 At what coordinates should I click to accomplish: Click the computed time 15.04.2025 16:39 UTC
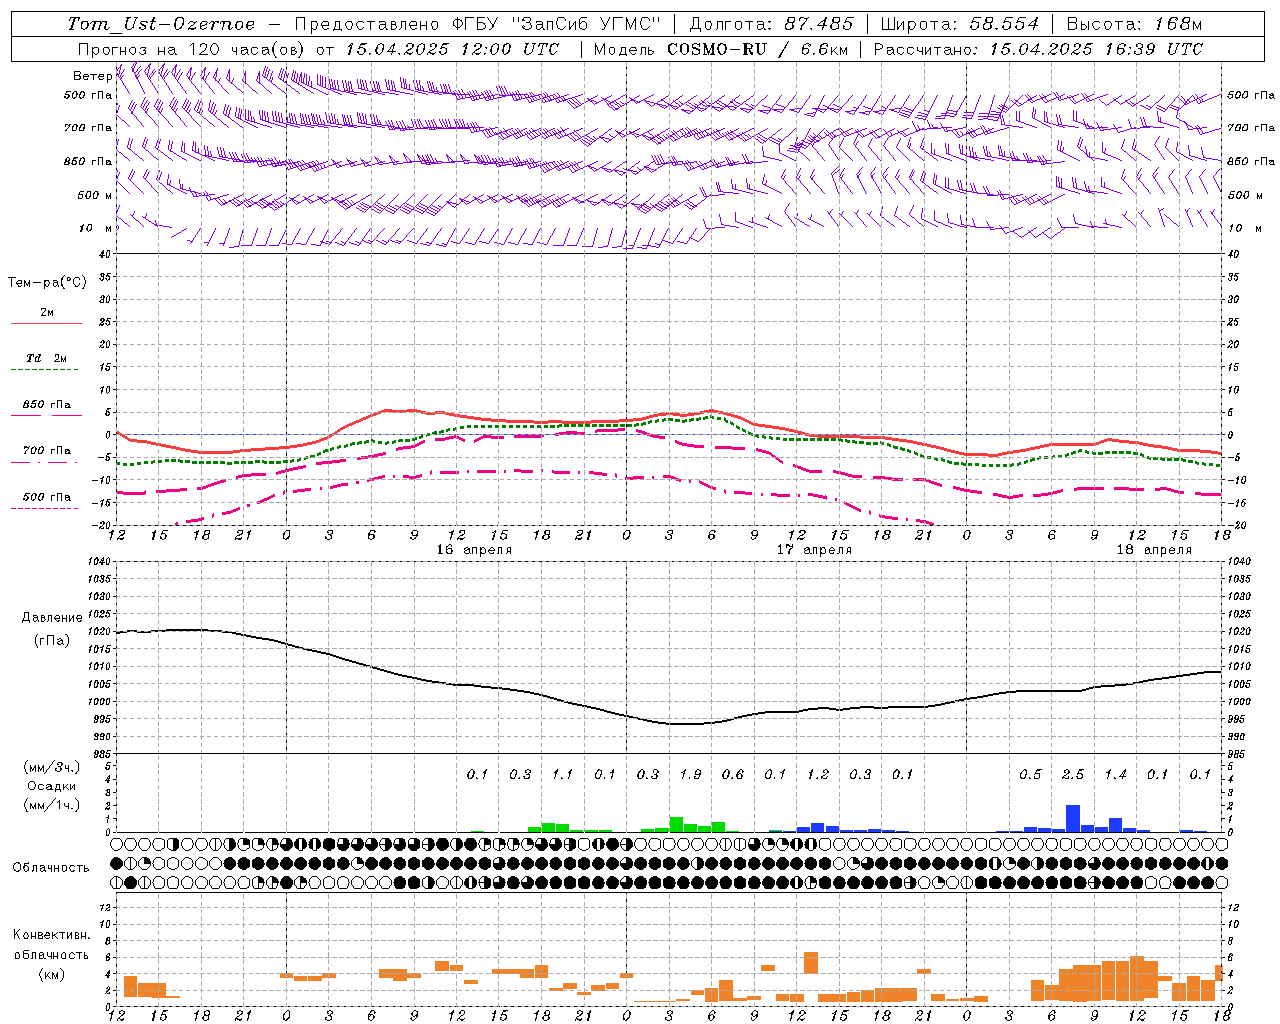click(1096, 49)
